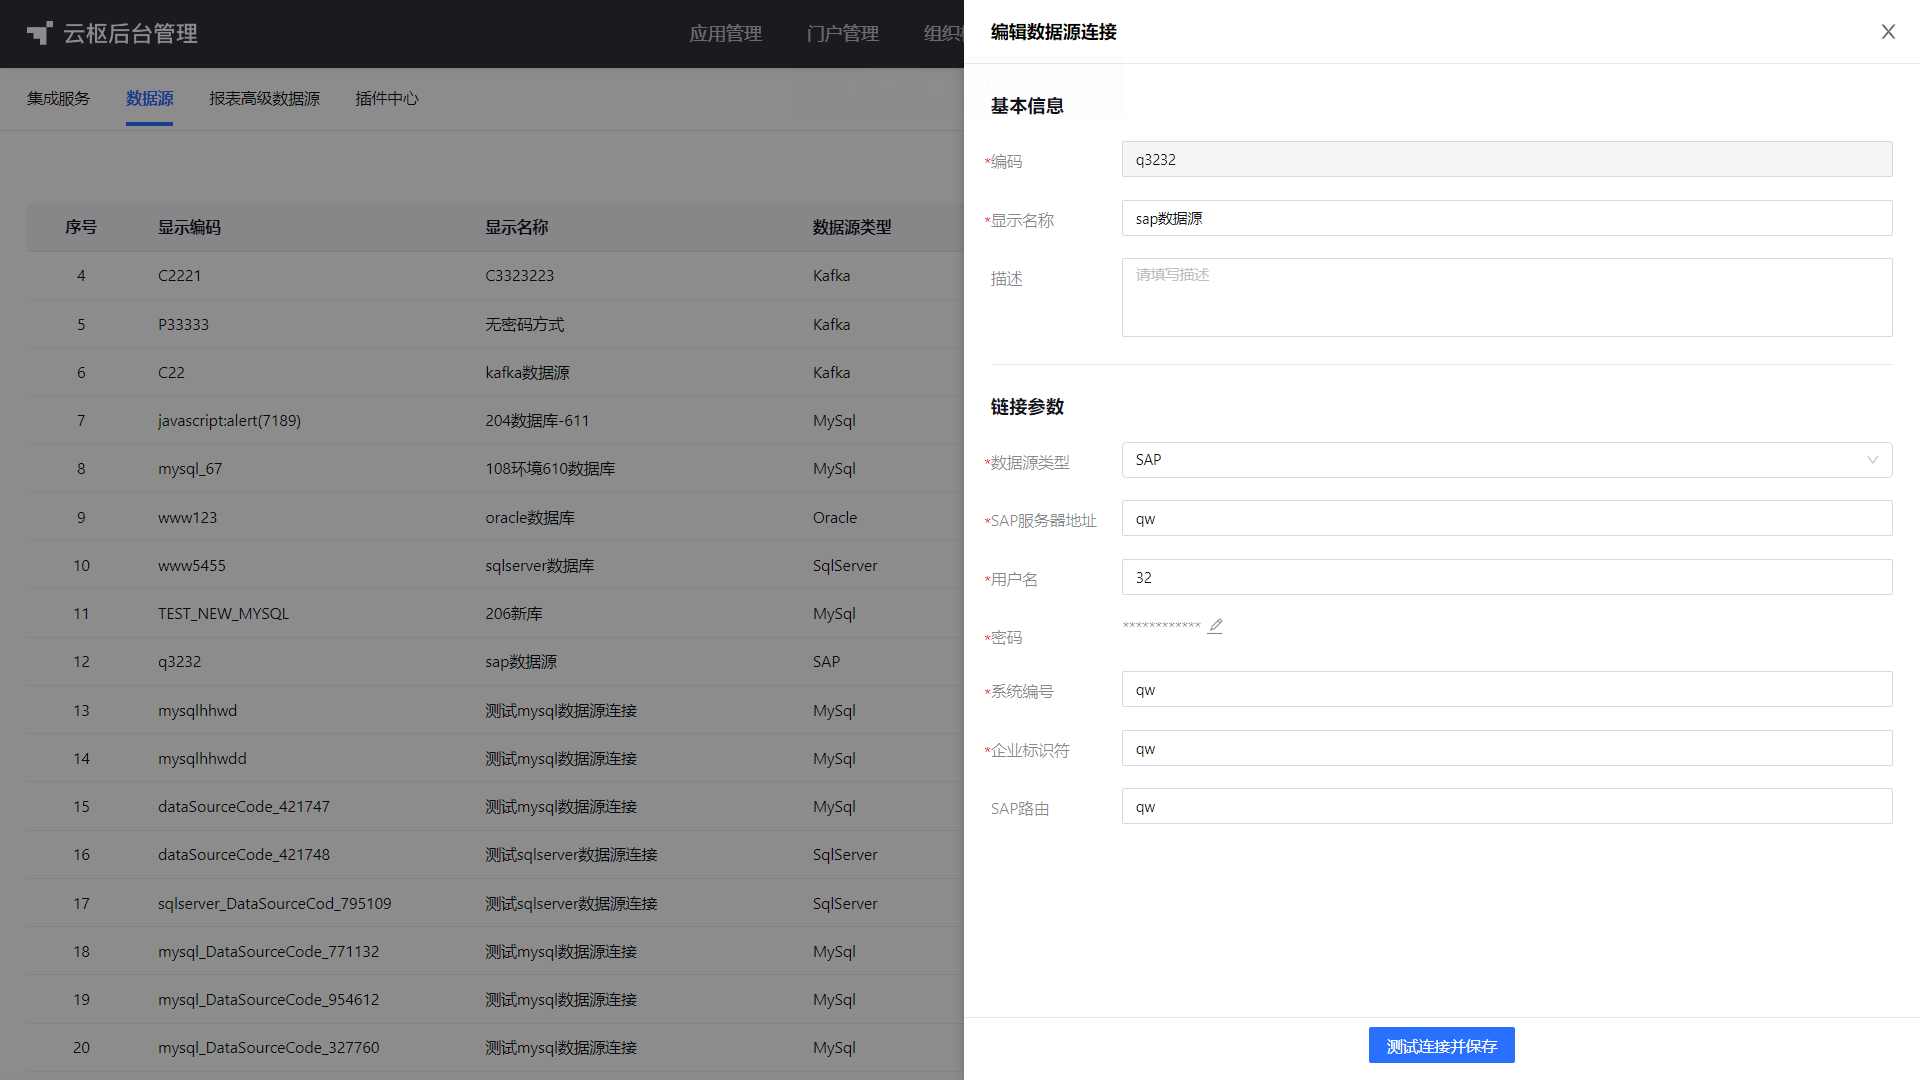The image size is (1920, 1080).
Task: Select row C2221 in the table
Action: (495, 275)
